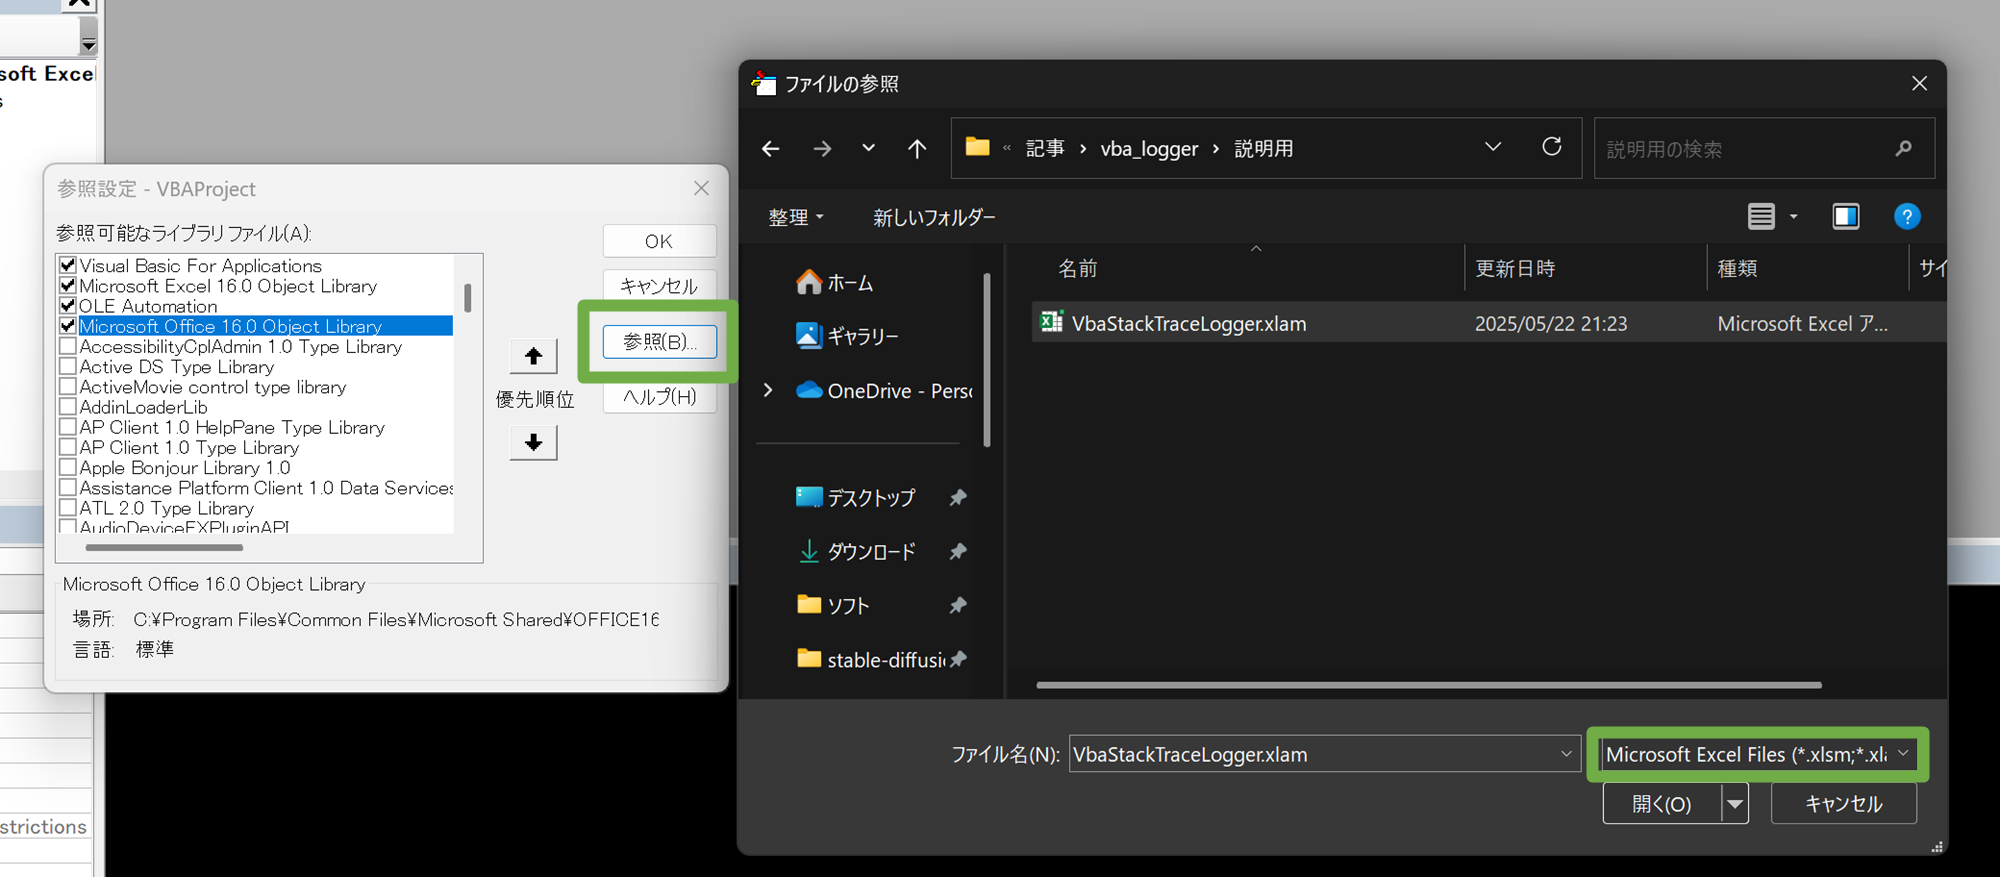
Task: Unpin デスクトップ pin icon
Action: 958,497
